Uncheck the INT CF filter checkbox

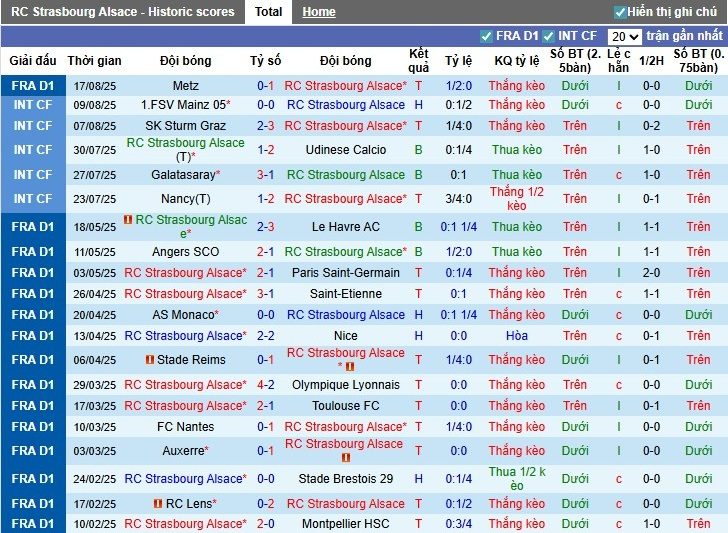(548, 36)
